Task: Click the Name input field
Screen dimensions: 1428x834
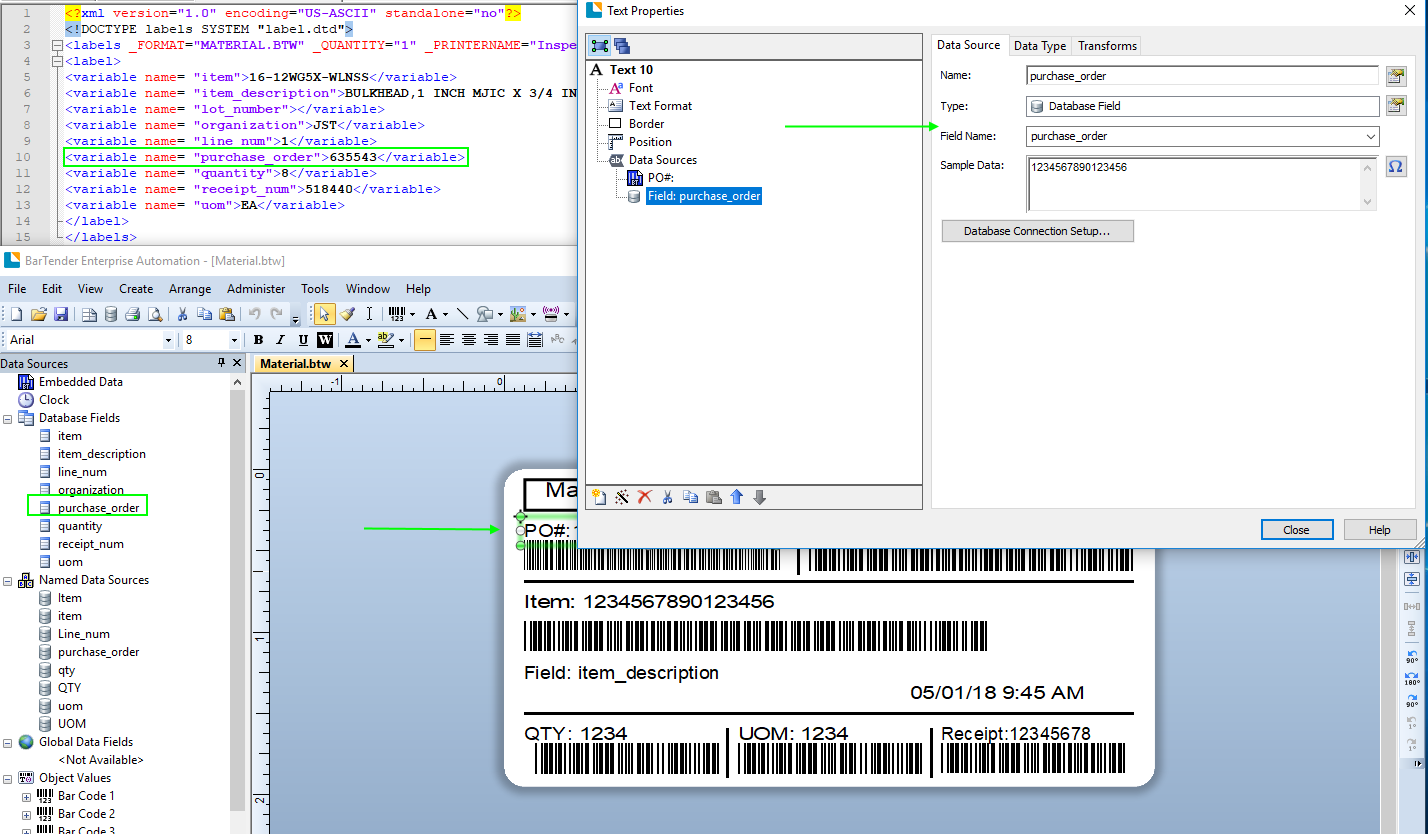Action: pyautogui.click(x=1203, y=76)
